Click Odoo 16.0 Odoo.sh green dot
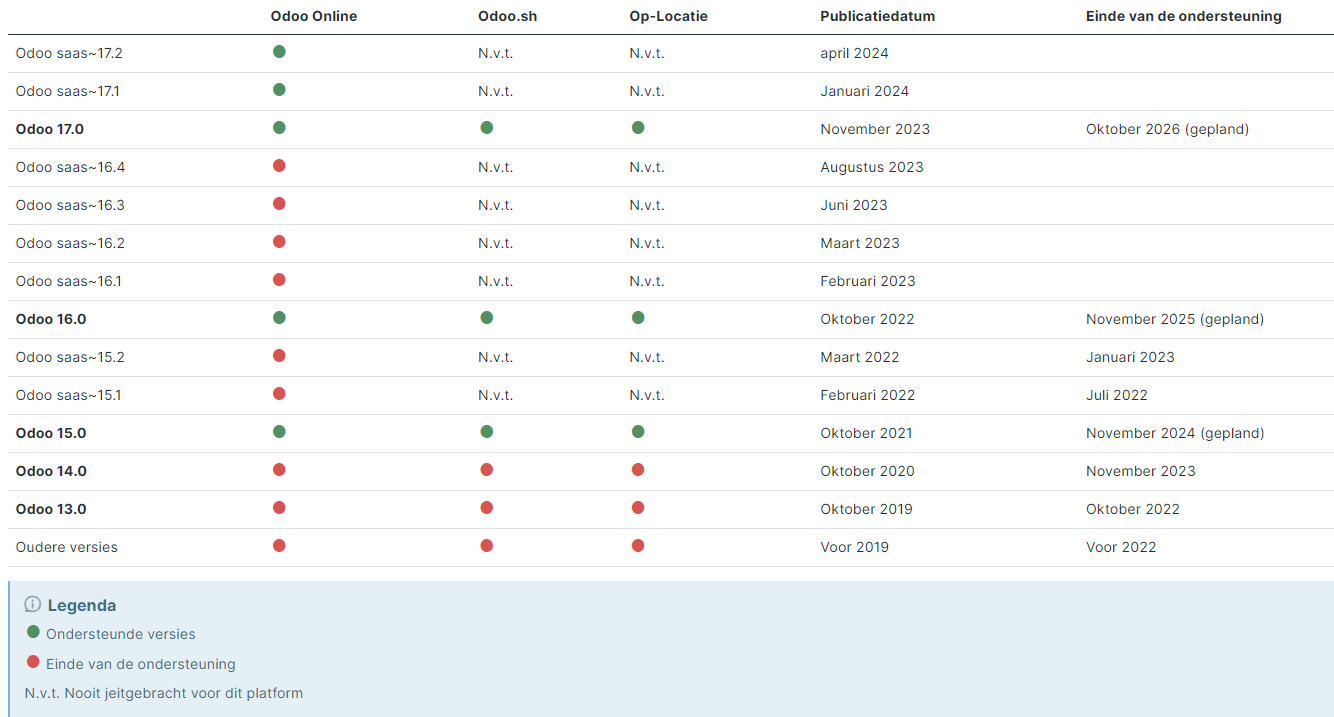The width and height of the screenshot is (1334, 717). click(486, 317)
